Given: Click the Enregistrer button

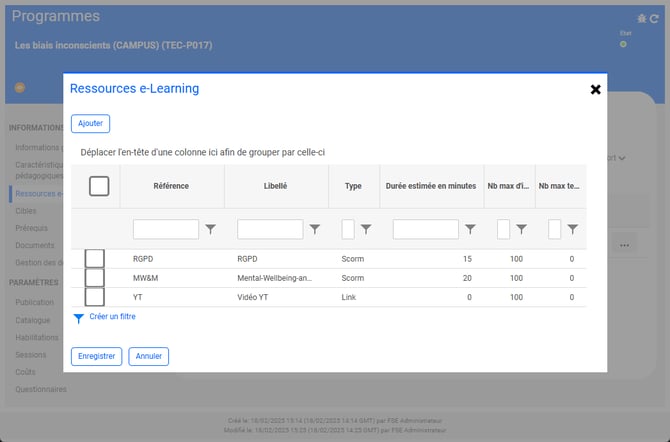Looking at the screenshot, I should point(97,356).
